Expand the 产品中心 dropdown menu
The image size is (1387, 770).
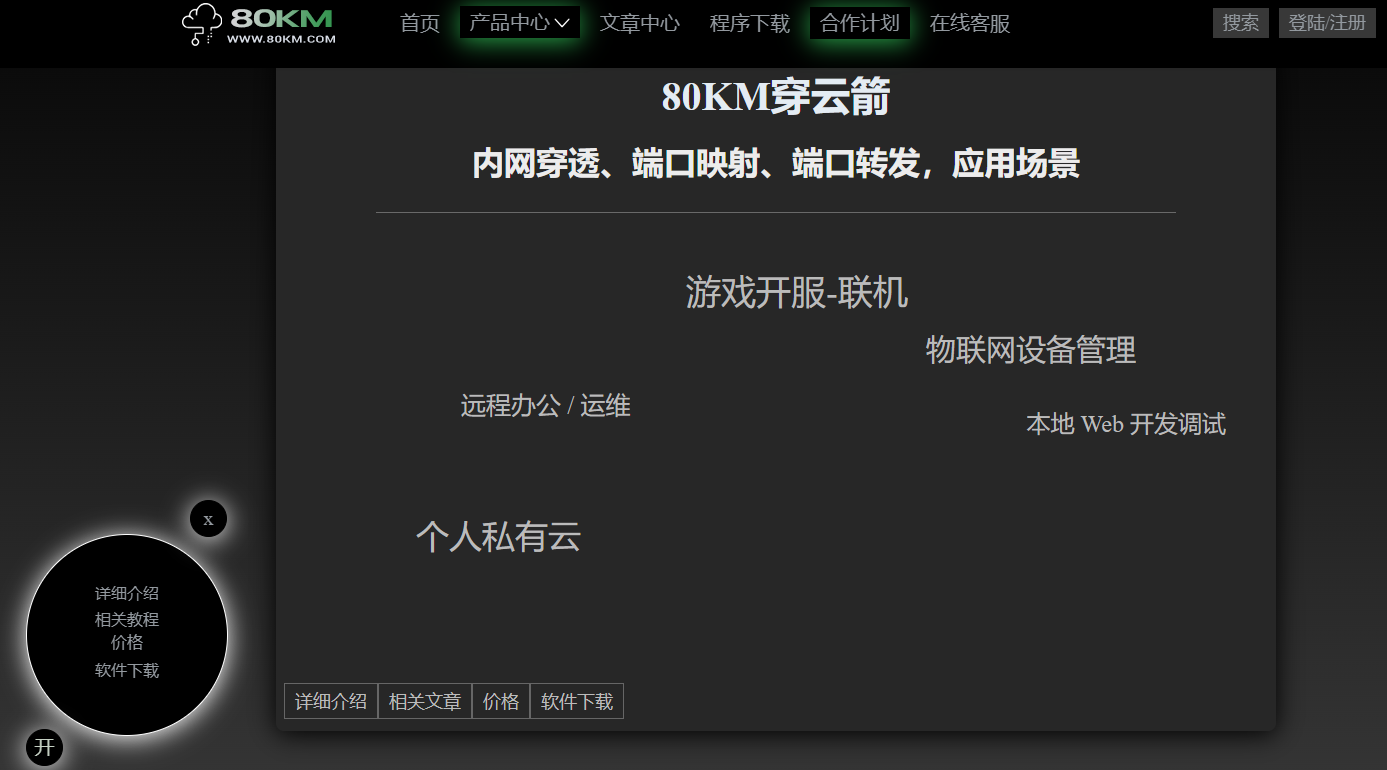tap(520, 23)
